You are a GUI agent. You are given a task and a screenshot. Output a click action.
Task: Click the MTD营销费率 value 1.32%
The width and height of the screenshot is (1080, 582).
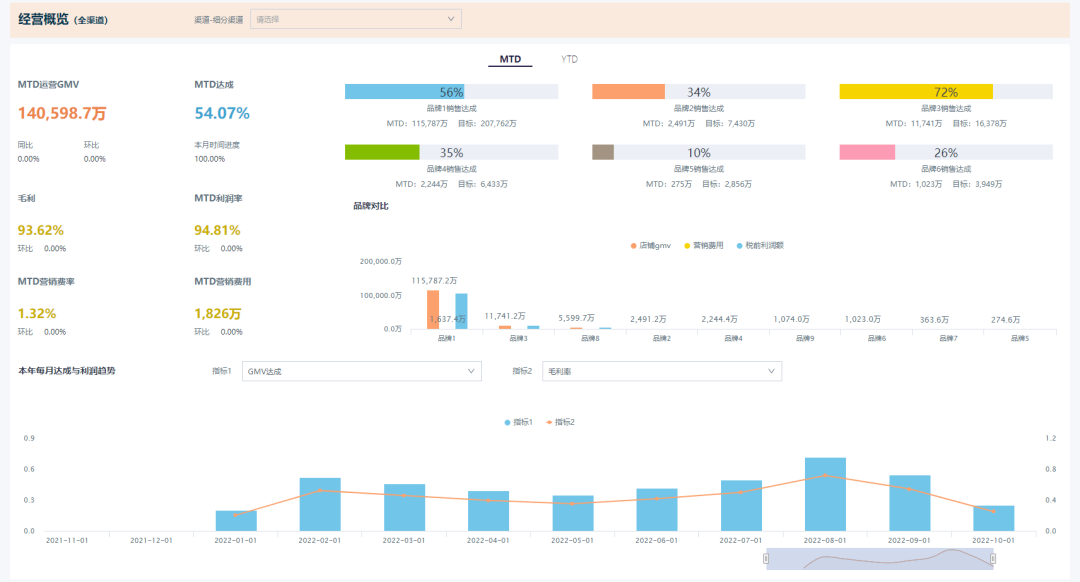(x=37, y=313)
